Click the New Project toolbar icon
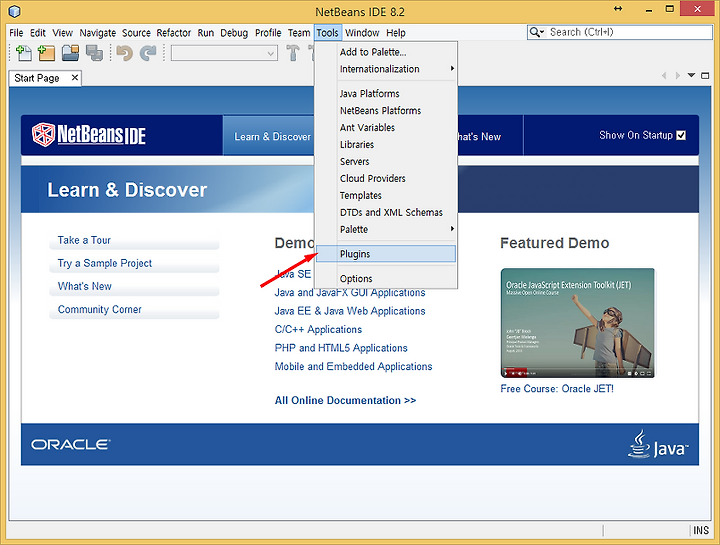This screenshot has height=545, width=720. point(46,53)
